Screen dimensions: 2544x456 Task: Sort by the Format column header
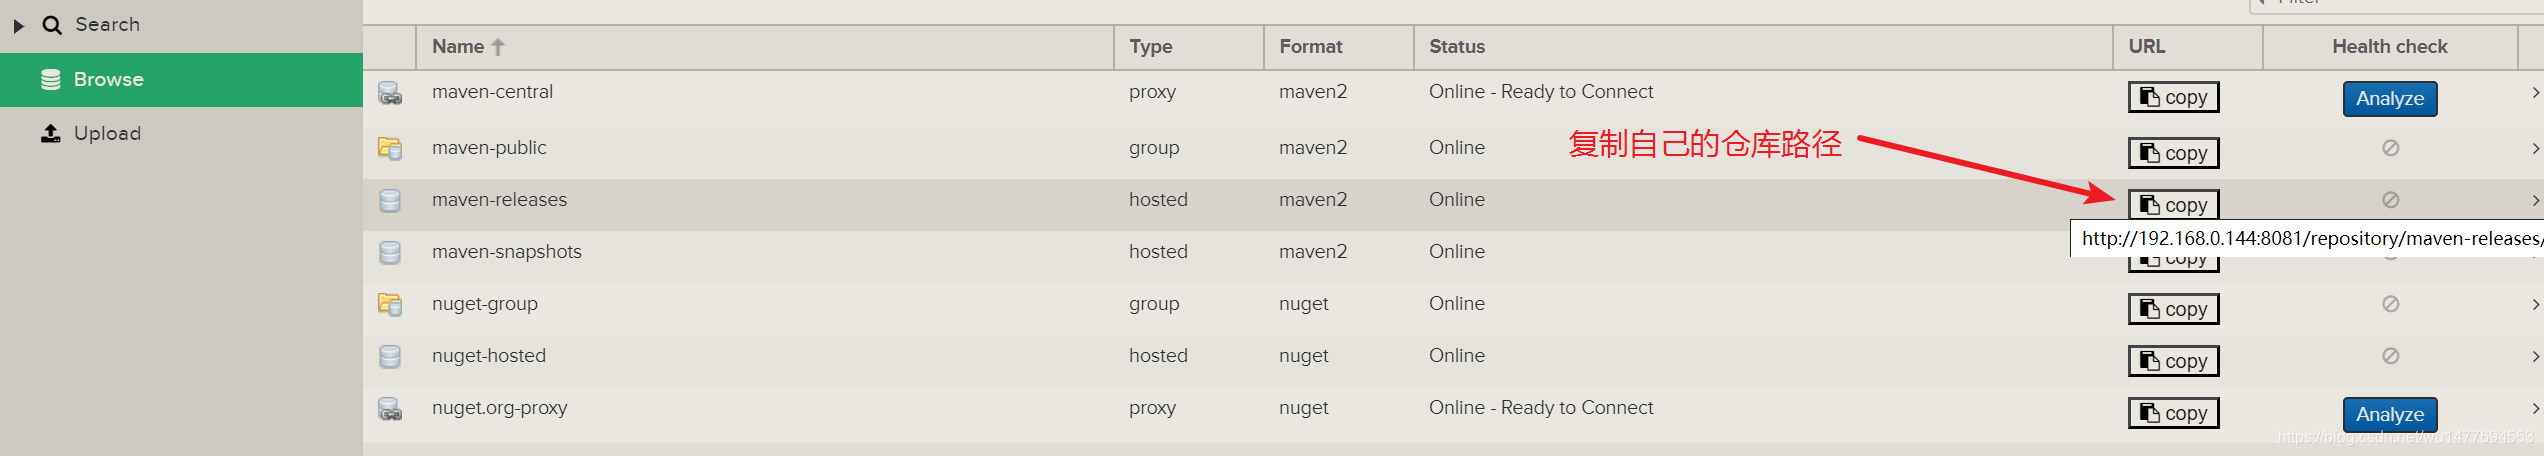tap(1339, 47)
